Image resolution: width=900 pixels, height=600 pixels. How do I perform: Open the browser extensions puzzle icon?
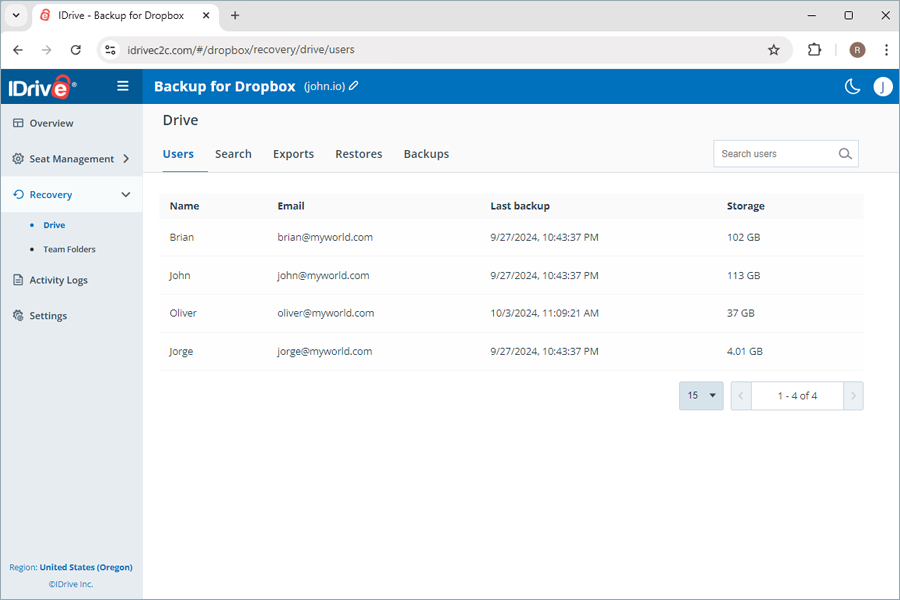pos(814,49)
